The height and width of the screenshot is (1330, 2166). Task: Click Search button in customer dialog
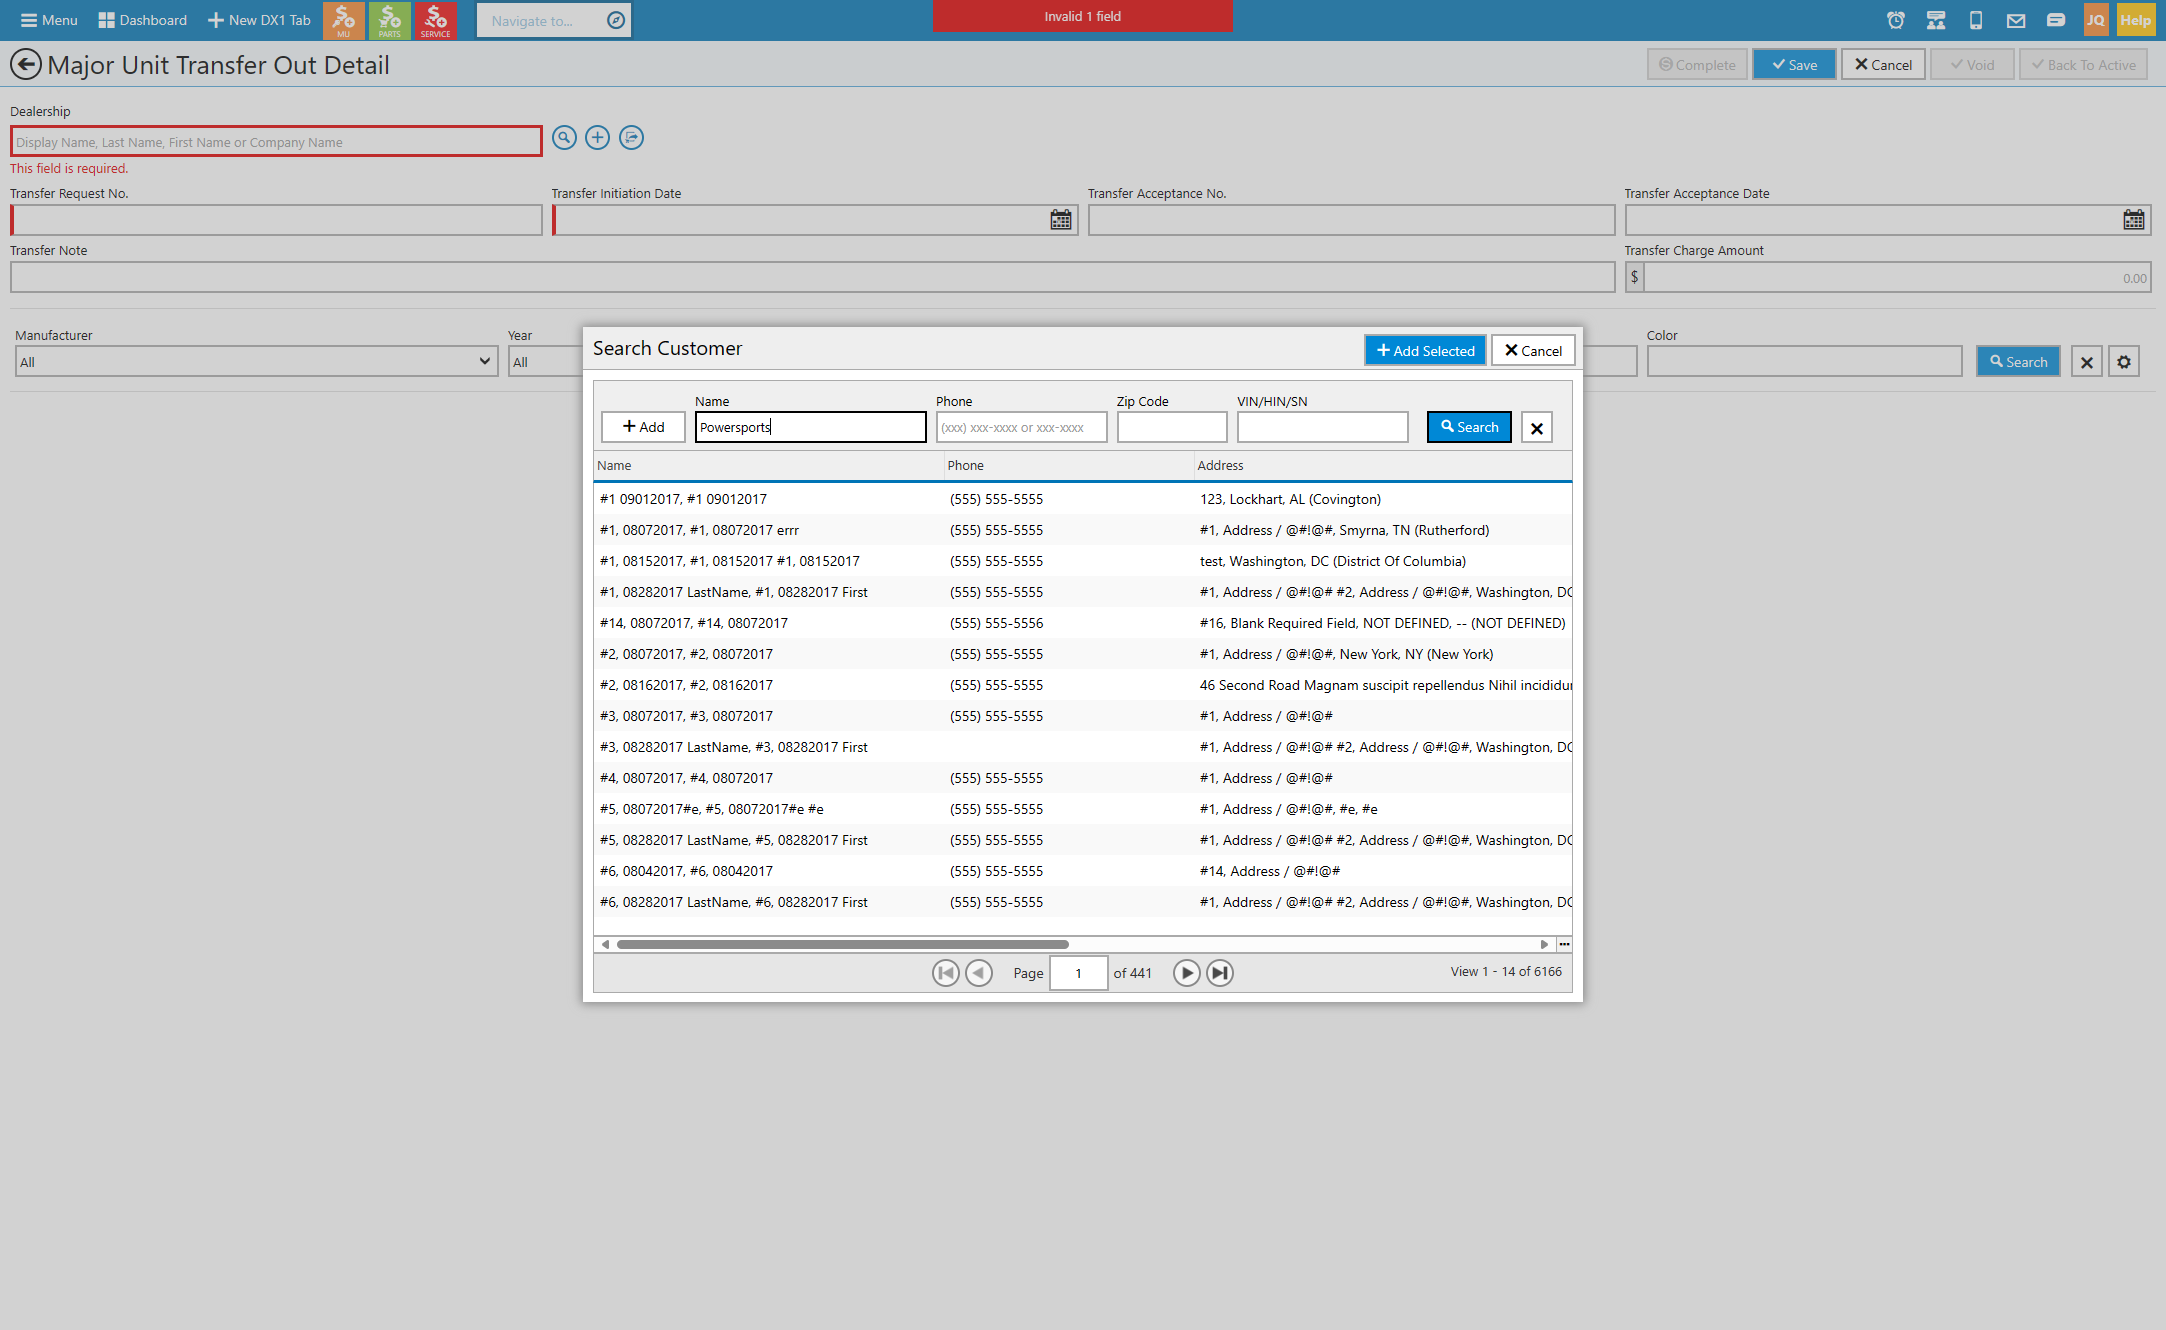(x=1469, y=427)
